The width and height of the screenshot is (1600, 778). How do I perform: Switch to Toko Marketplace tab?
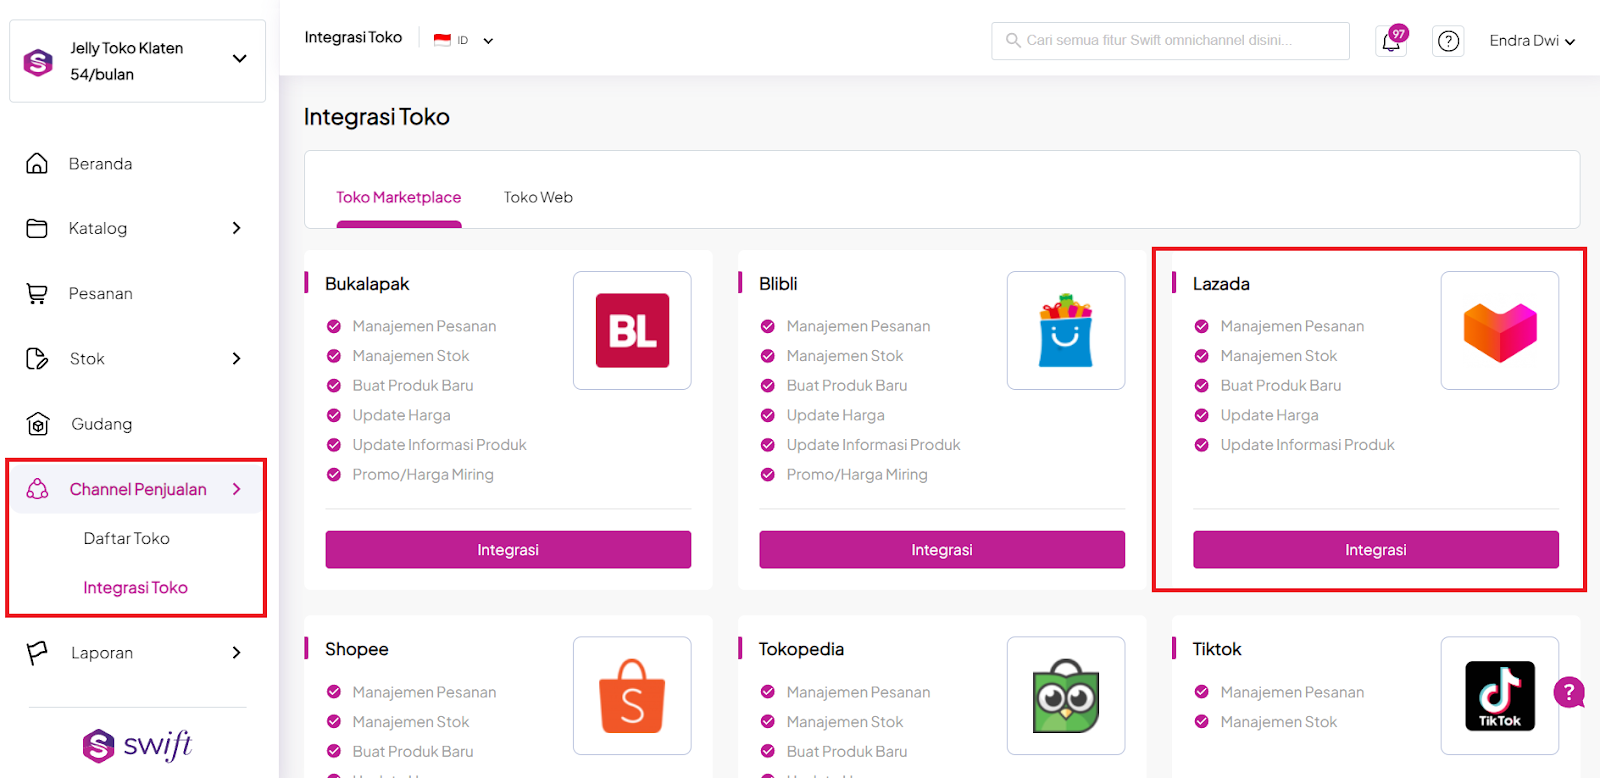[x=398, y=197]
